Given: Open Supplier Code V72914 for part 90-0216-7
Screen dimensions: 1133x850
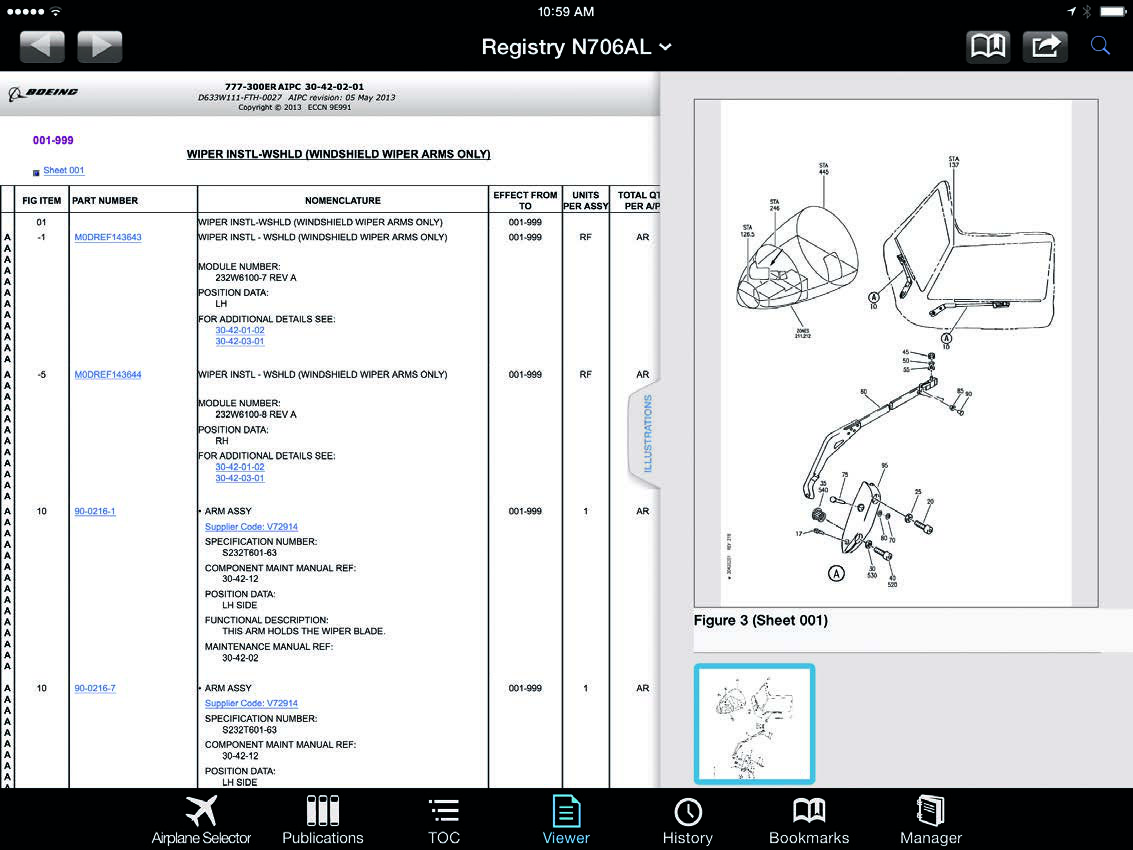Looking at the screenshot, I should pos(251,703).
